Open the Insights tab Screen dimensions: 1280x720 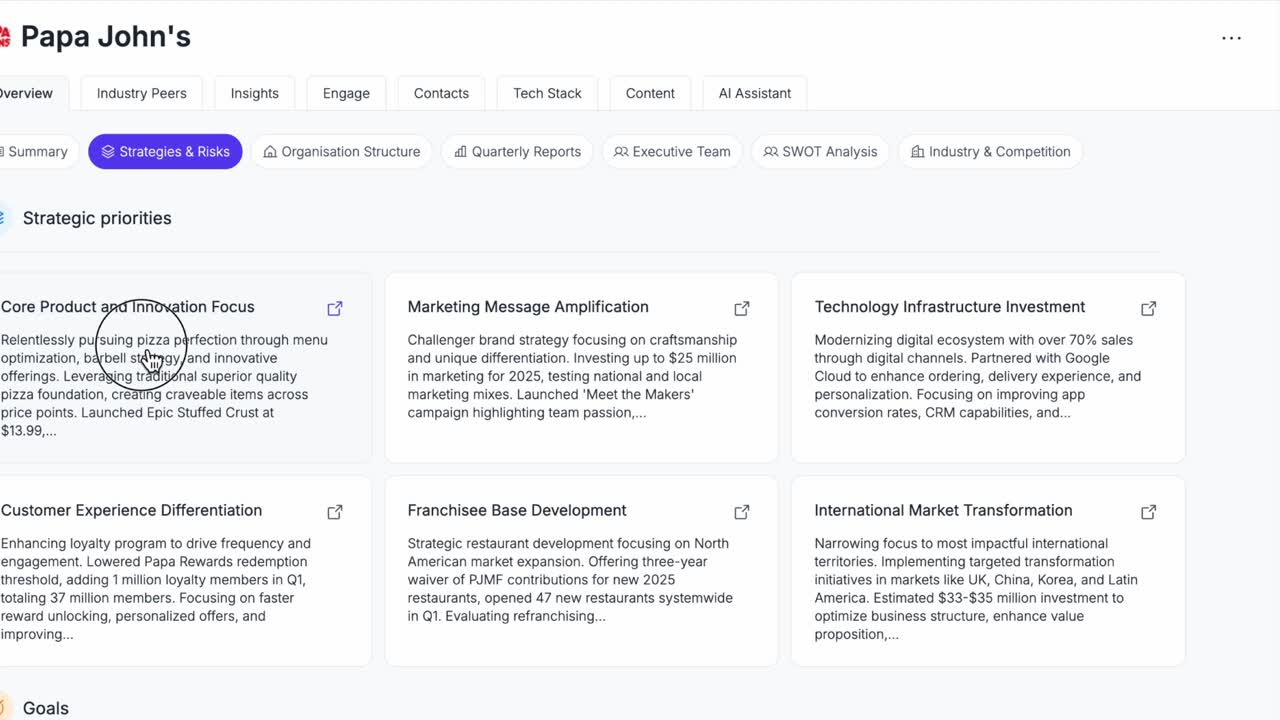pyautogui.click(x=255, y=93)
